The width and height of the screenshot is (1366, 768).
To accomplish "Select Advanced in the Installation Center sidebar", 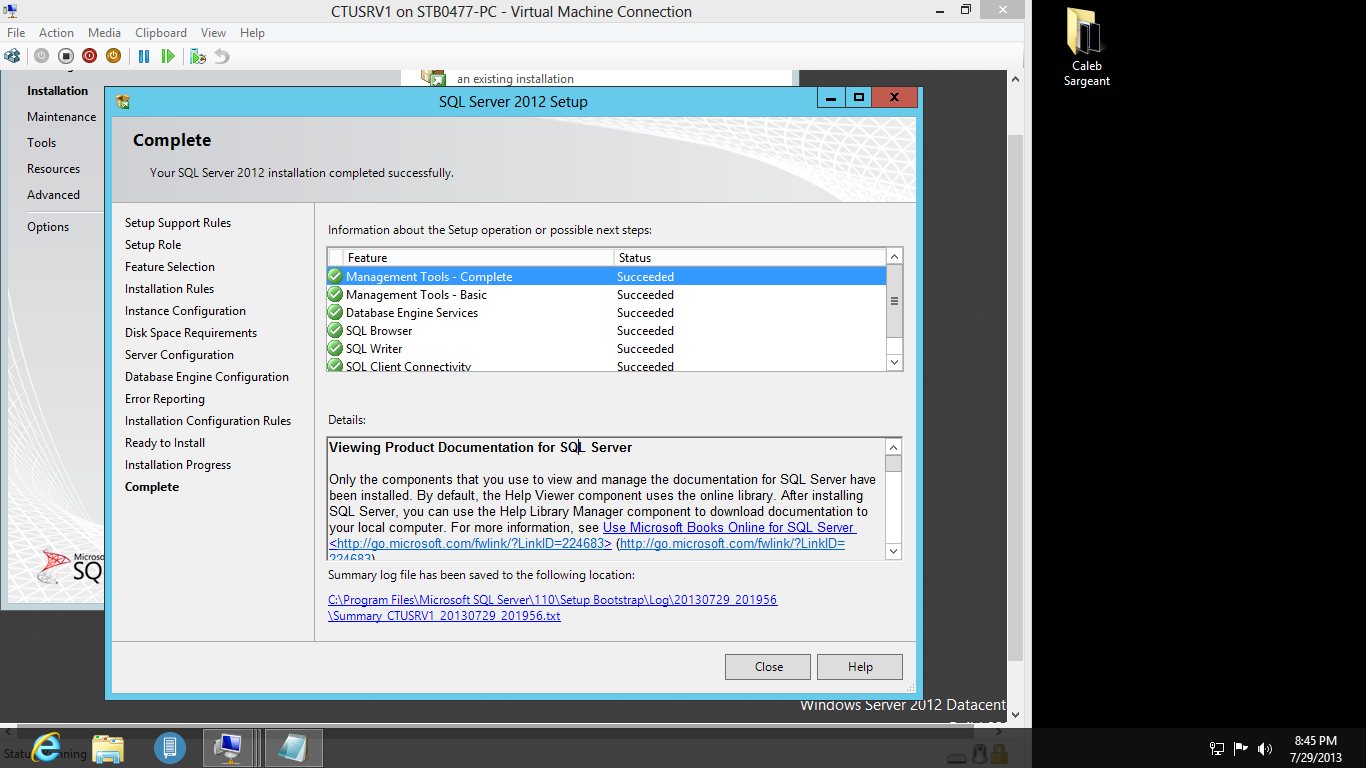I will point(53,195).
